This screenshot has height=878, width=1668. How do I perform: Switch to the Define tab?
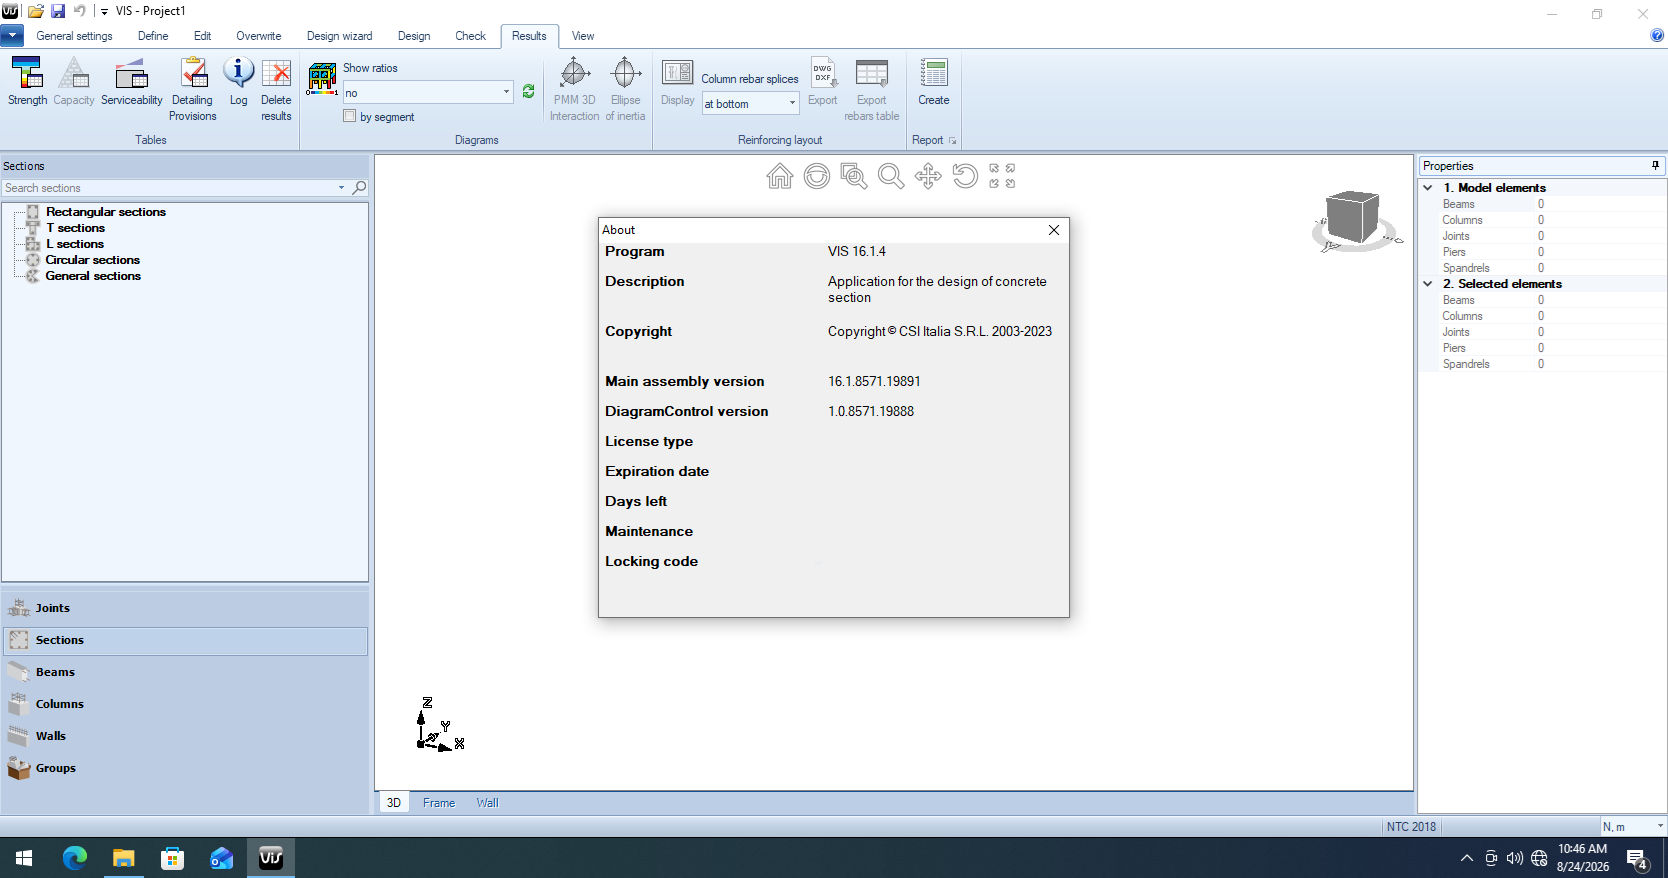click(153, 36)
